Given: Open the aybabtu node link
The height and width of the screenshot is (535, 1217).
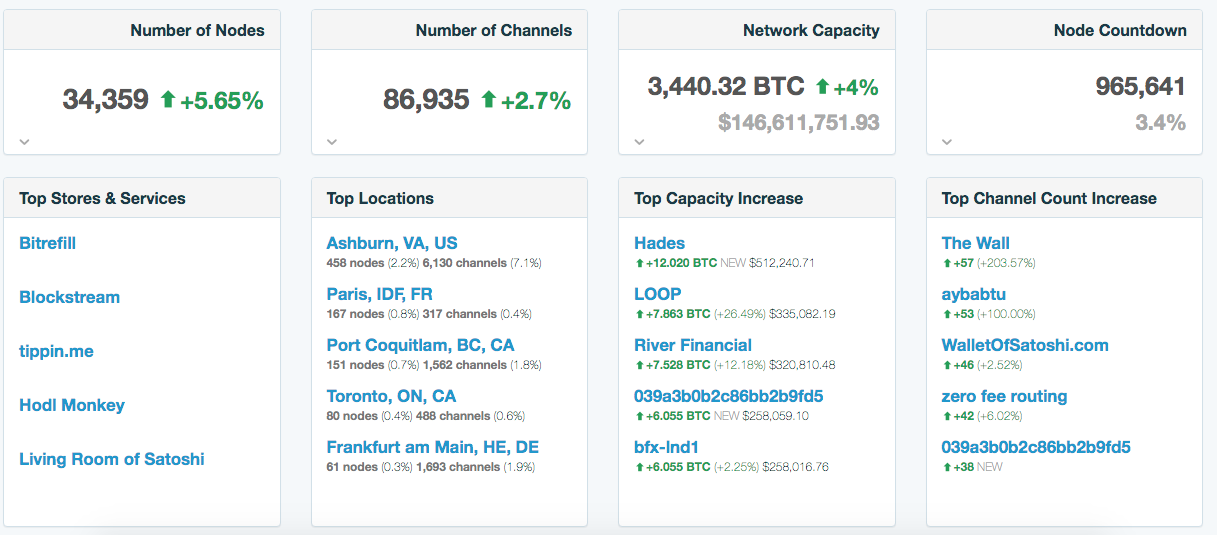Looking at the screenshot, I should pyautogui.click(x=973, y=294).
